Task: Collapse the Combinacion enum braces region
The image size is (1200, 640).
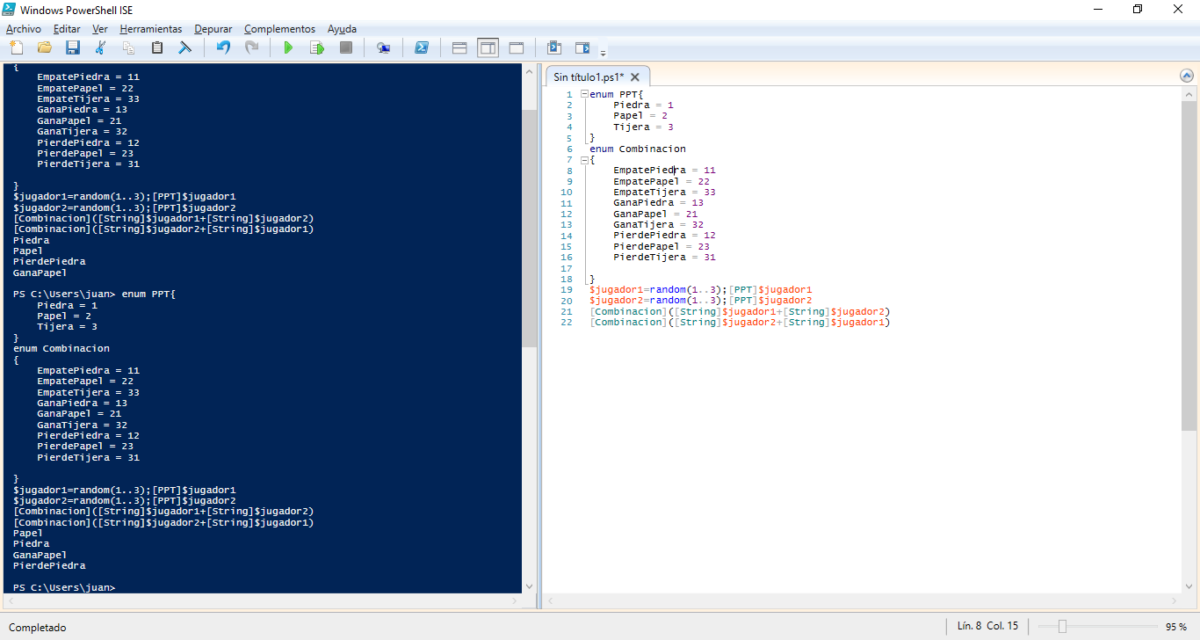Action: pos(583,158)
